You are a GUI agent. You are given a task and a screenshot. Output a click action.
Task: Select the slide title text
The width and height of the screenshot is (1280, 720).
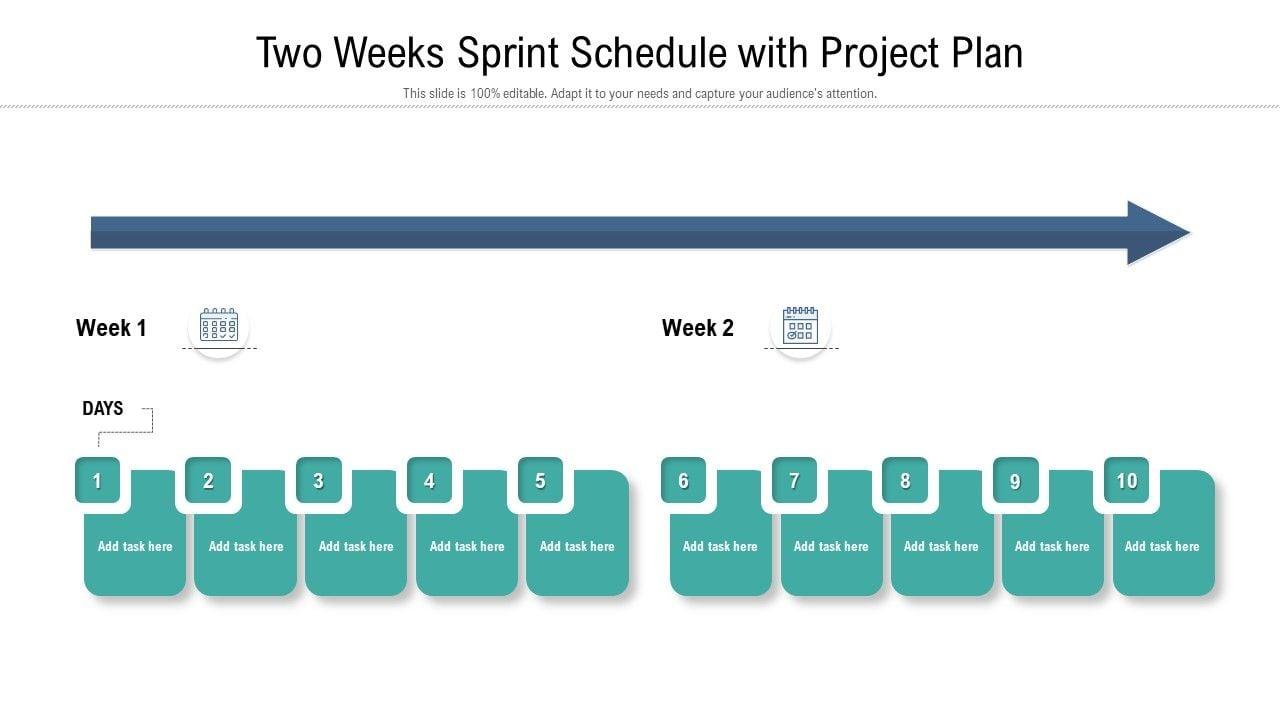pos(640,53)
